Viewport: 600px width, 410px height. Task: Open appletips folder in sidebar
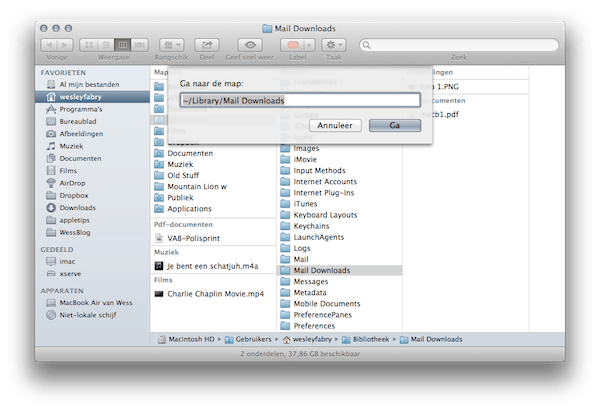[x=92, y=220]
